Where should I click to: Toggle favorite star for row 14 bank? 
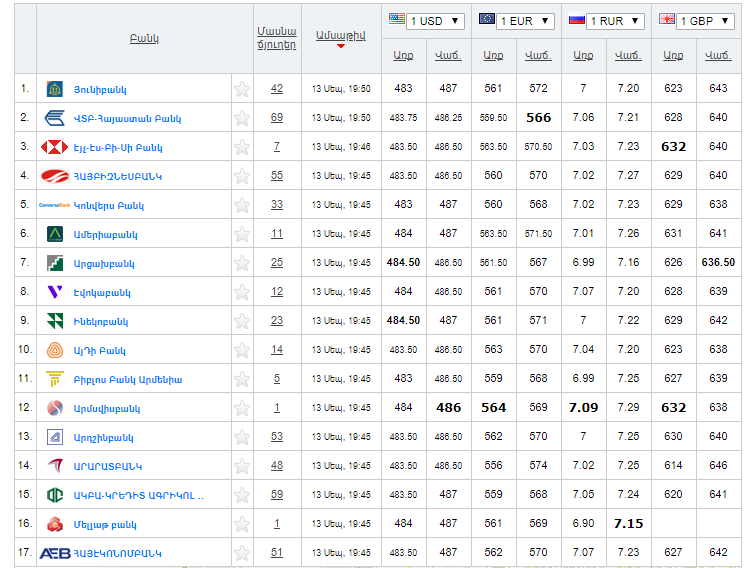click(x=242, y=466)
